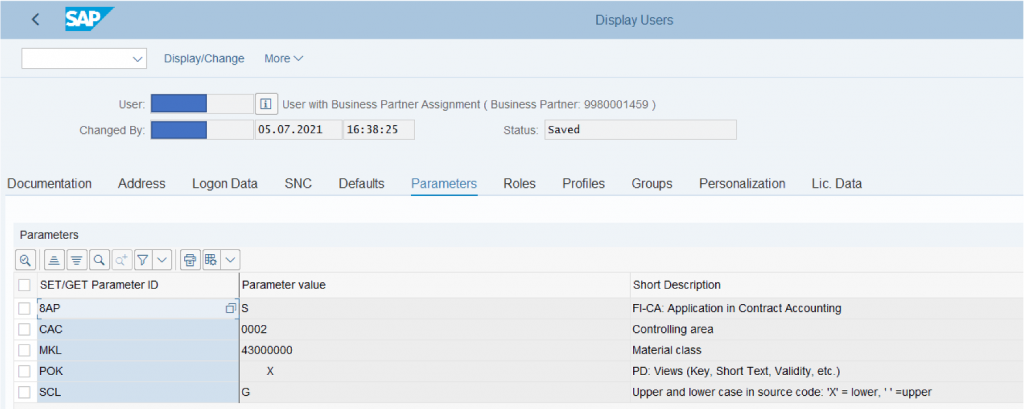Open the layout settings grid icon
Image resolution: width=1024 pixels, height=409 pixels.
211,260
